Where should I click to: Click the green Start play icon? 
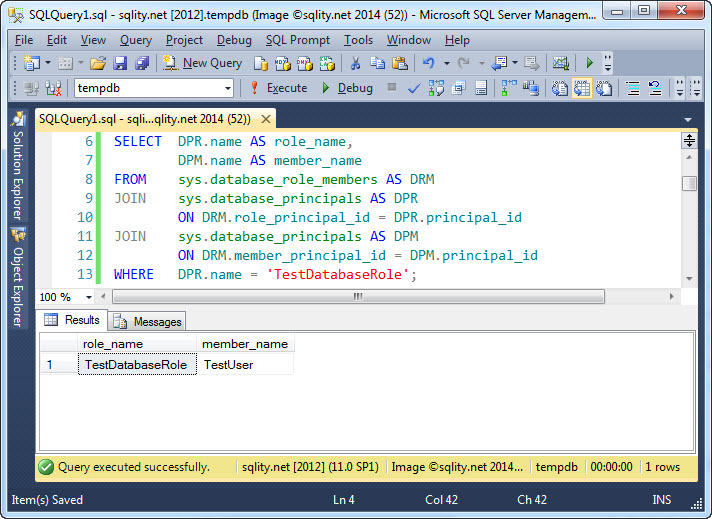click(x=589, y=63)
